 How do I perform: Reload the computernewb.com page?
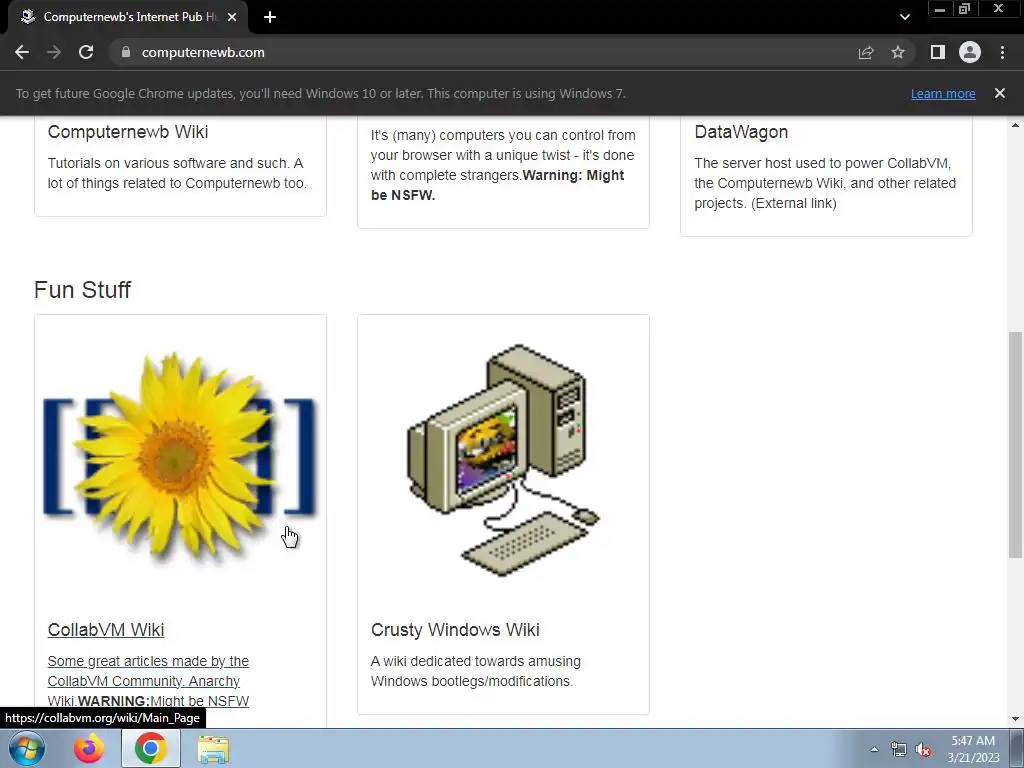pos(86,52)
